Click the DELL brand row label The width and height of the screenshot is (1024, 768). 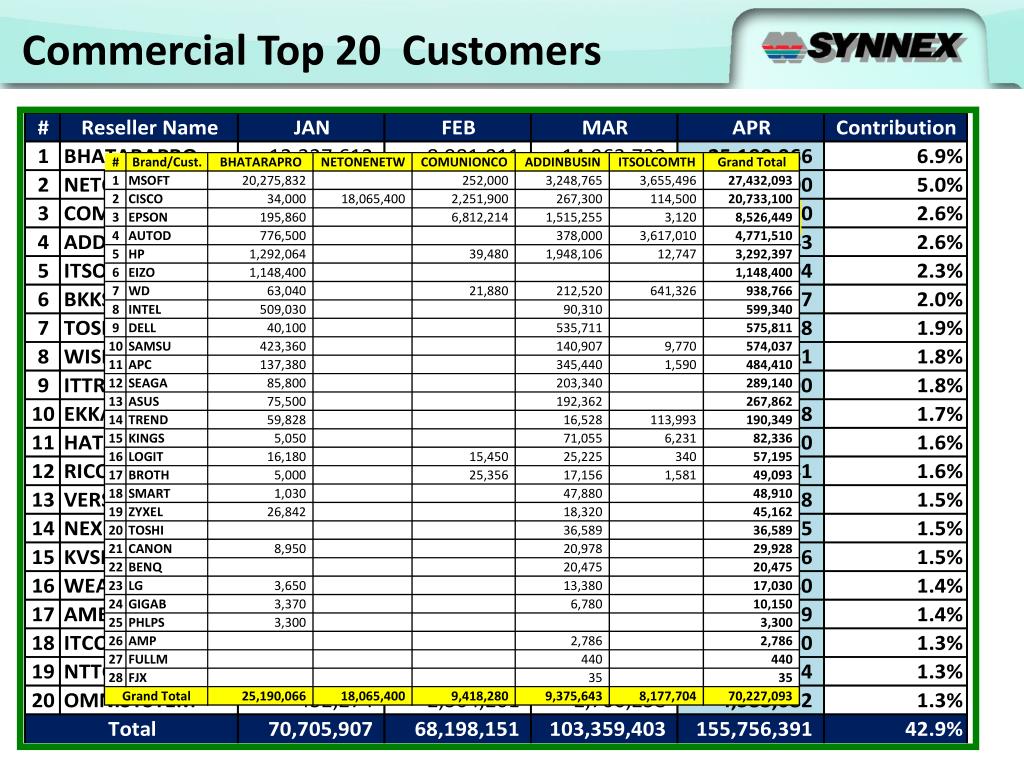point(142,328)
